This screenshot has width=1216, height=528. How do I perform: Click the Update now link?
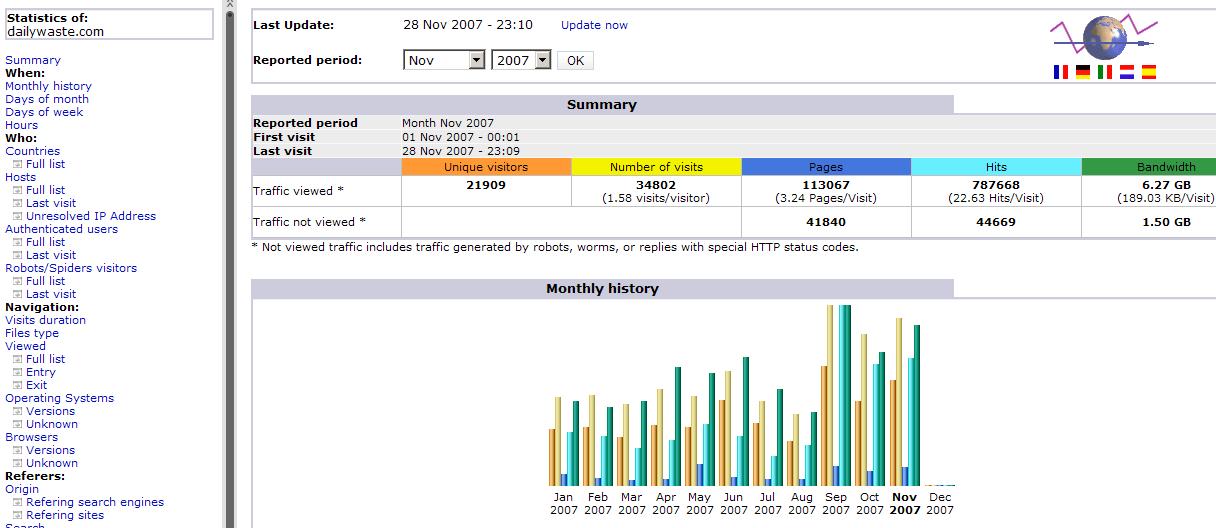(x=594, y=25)
